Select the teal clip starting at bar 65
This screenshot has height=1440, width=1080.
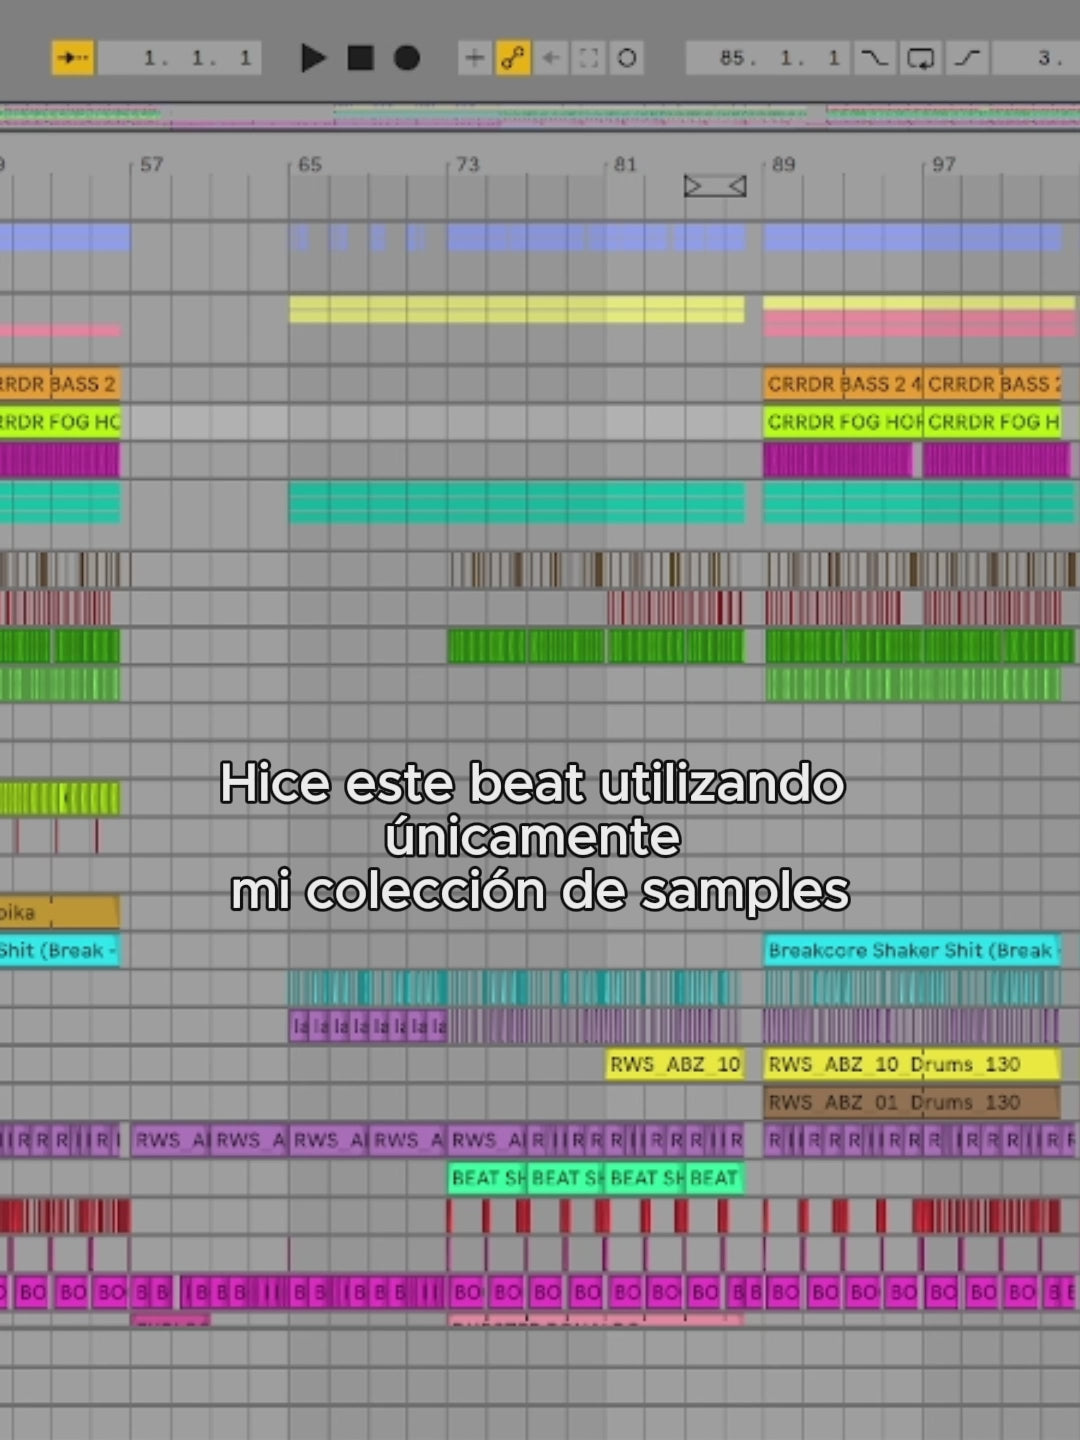(x=517, y=502)
